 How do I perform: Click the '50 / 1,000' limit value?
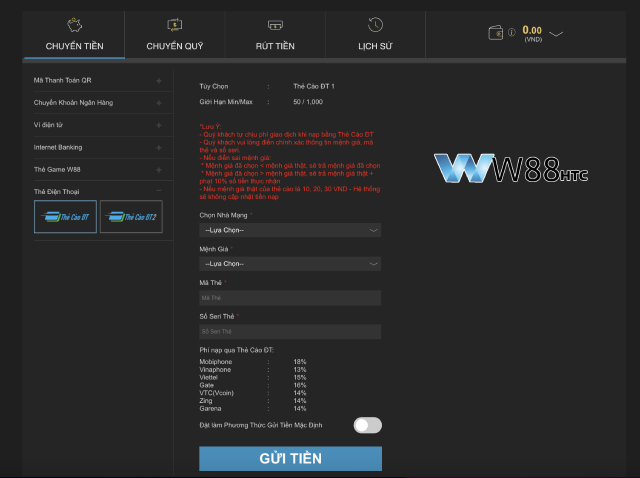click(x=308, y=102)
